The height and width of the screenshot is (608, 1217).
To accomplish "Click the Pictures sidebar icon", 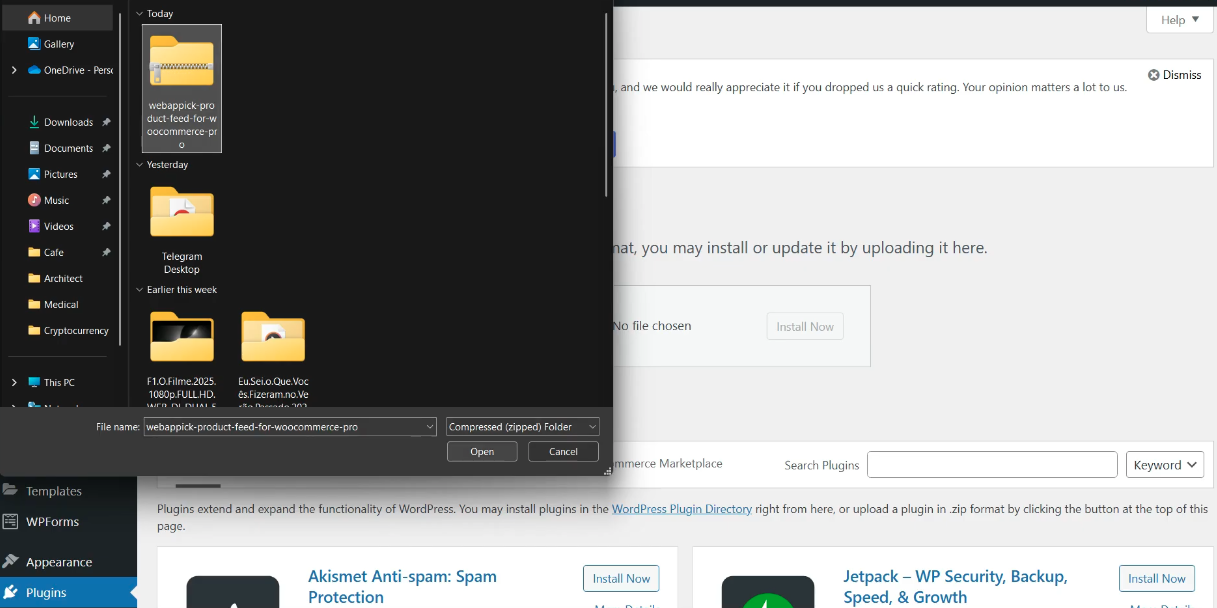I will tap(34, 174).
